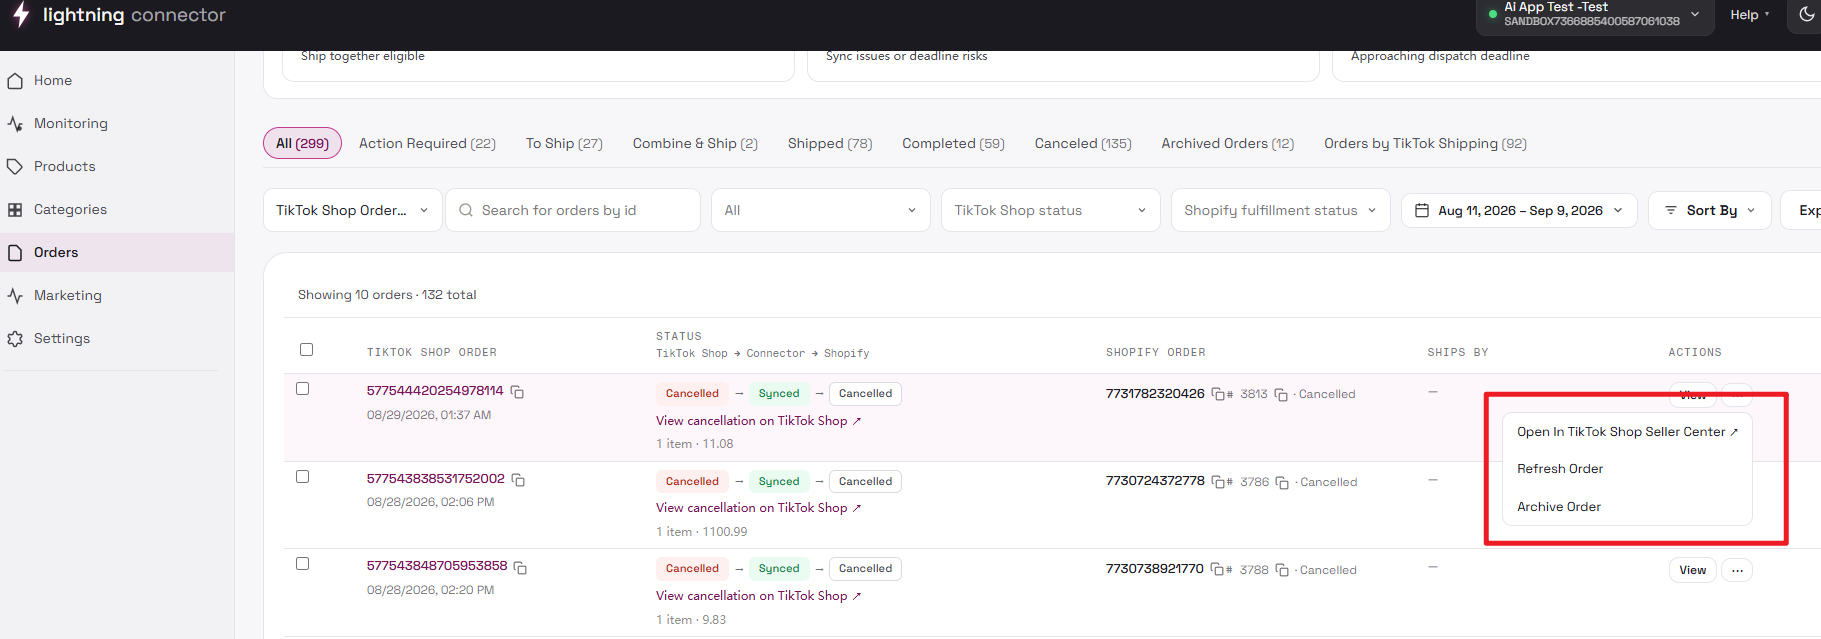The image size is (1821, 639).
Task: Click View for order 577543848705953858
Action: tap(1692, 570)
